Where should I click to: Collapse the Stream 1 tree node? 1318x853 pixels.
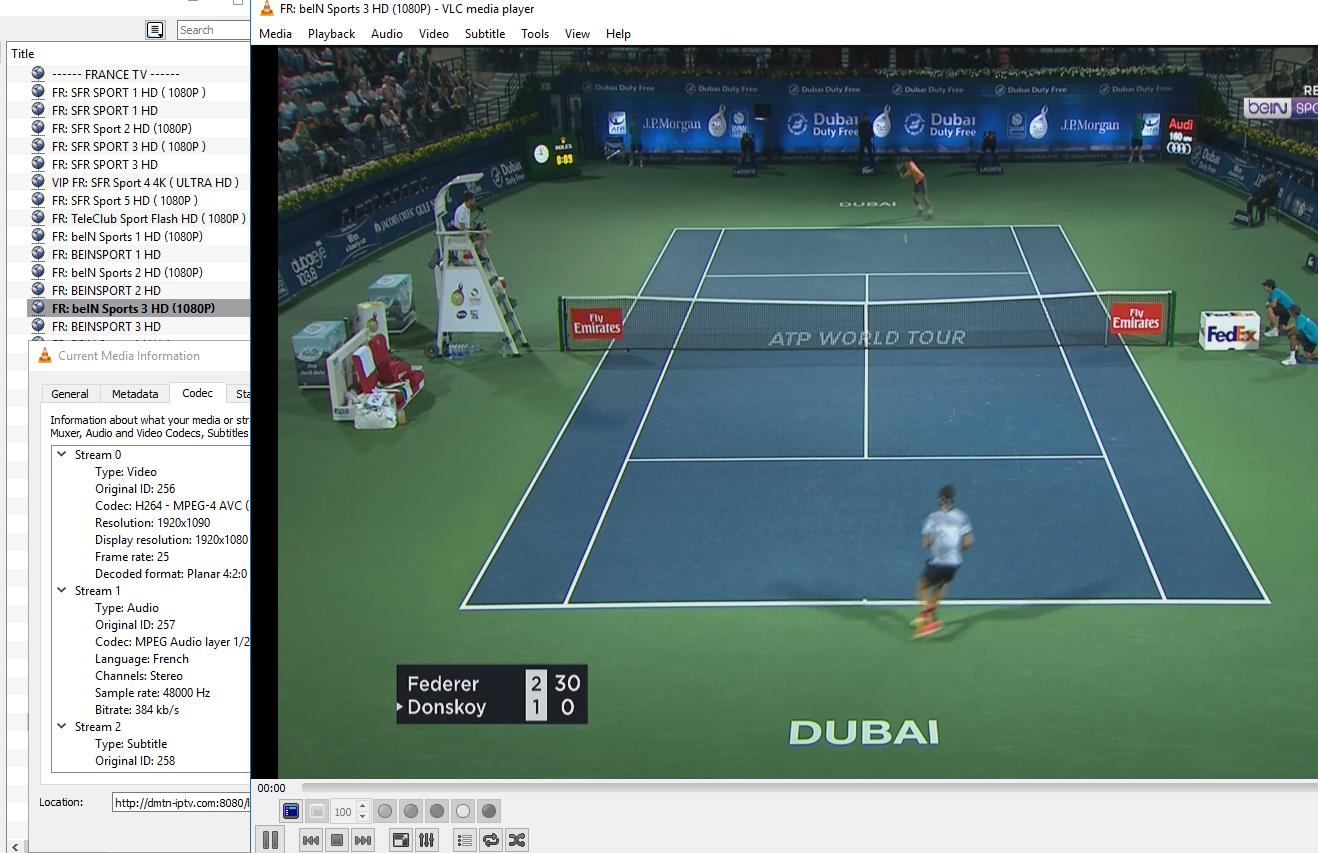(x=62, y=591)
